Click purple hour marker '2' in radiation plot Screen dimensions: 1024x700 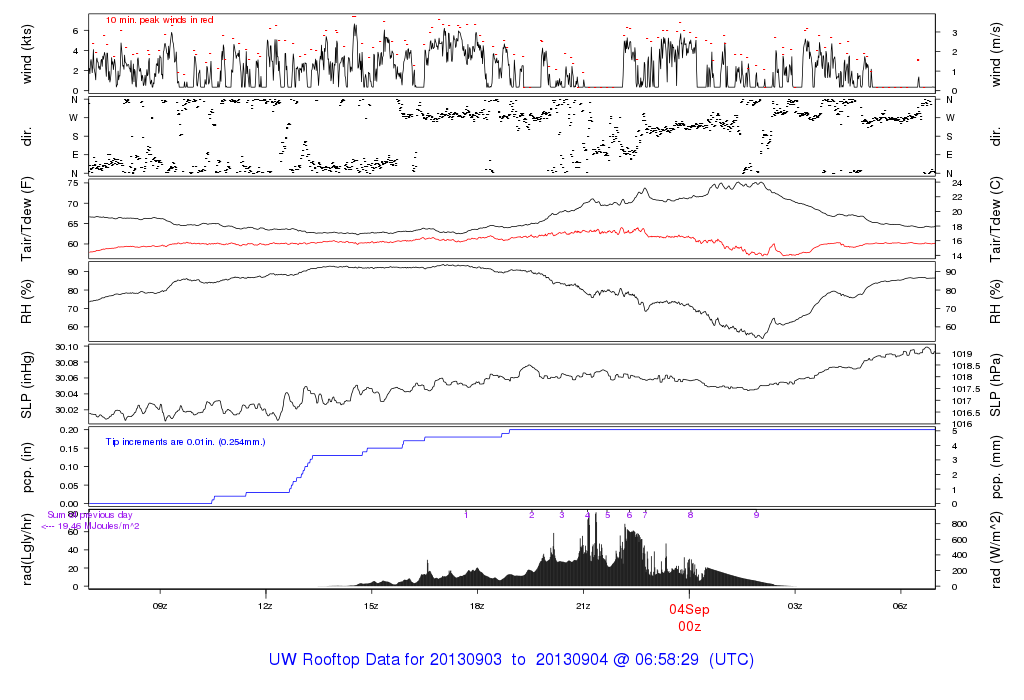pos(532,515)
